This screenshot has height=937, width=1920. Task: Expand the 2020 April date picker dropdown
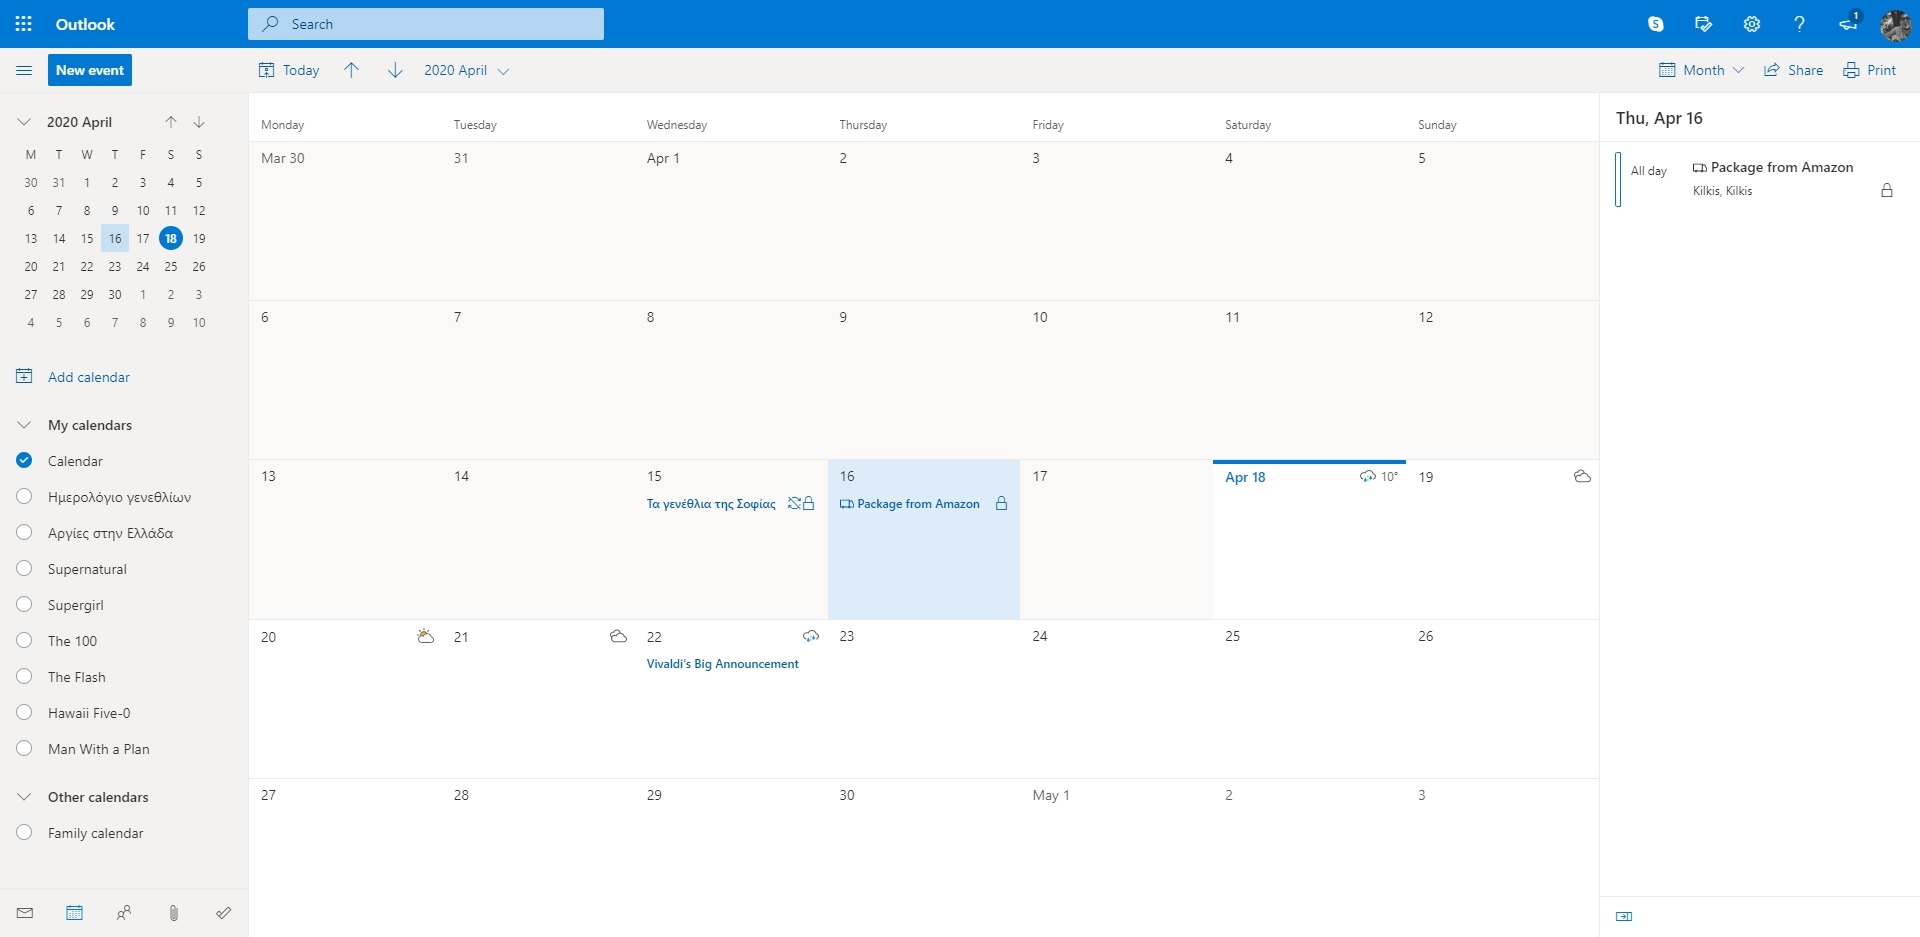pos(466,70)
